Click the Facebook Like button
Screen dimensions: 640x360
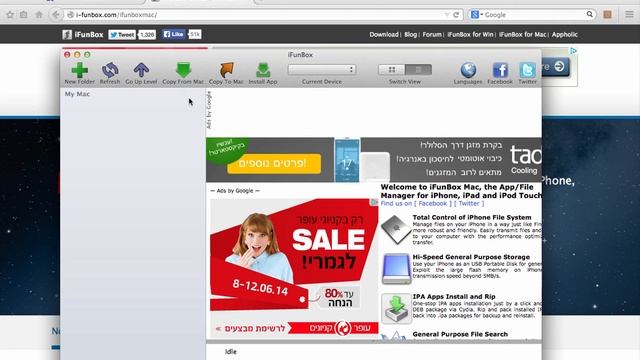click(173, 34)
